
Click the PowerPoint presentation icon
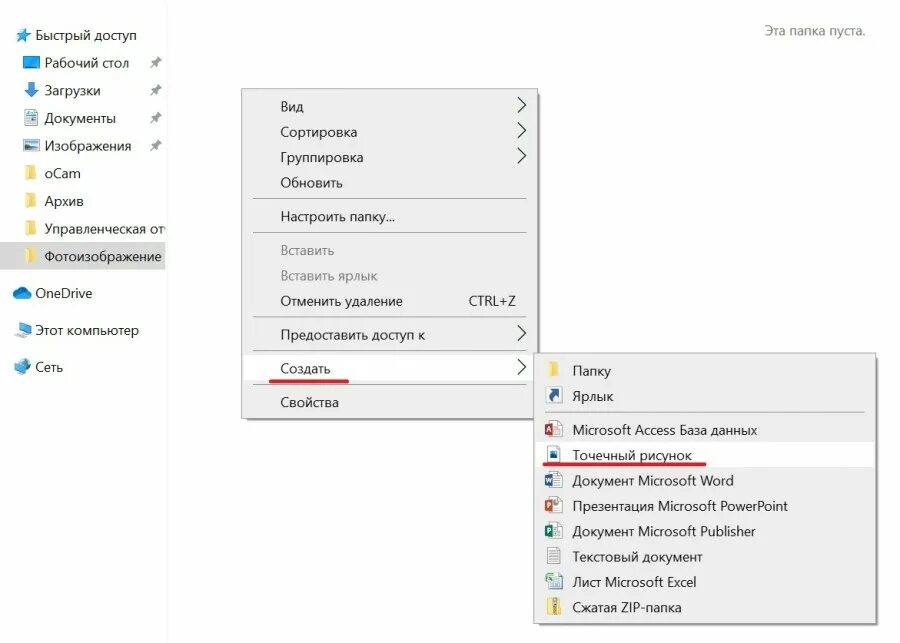553,505
